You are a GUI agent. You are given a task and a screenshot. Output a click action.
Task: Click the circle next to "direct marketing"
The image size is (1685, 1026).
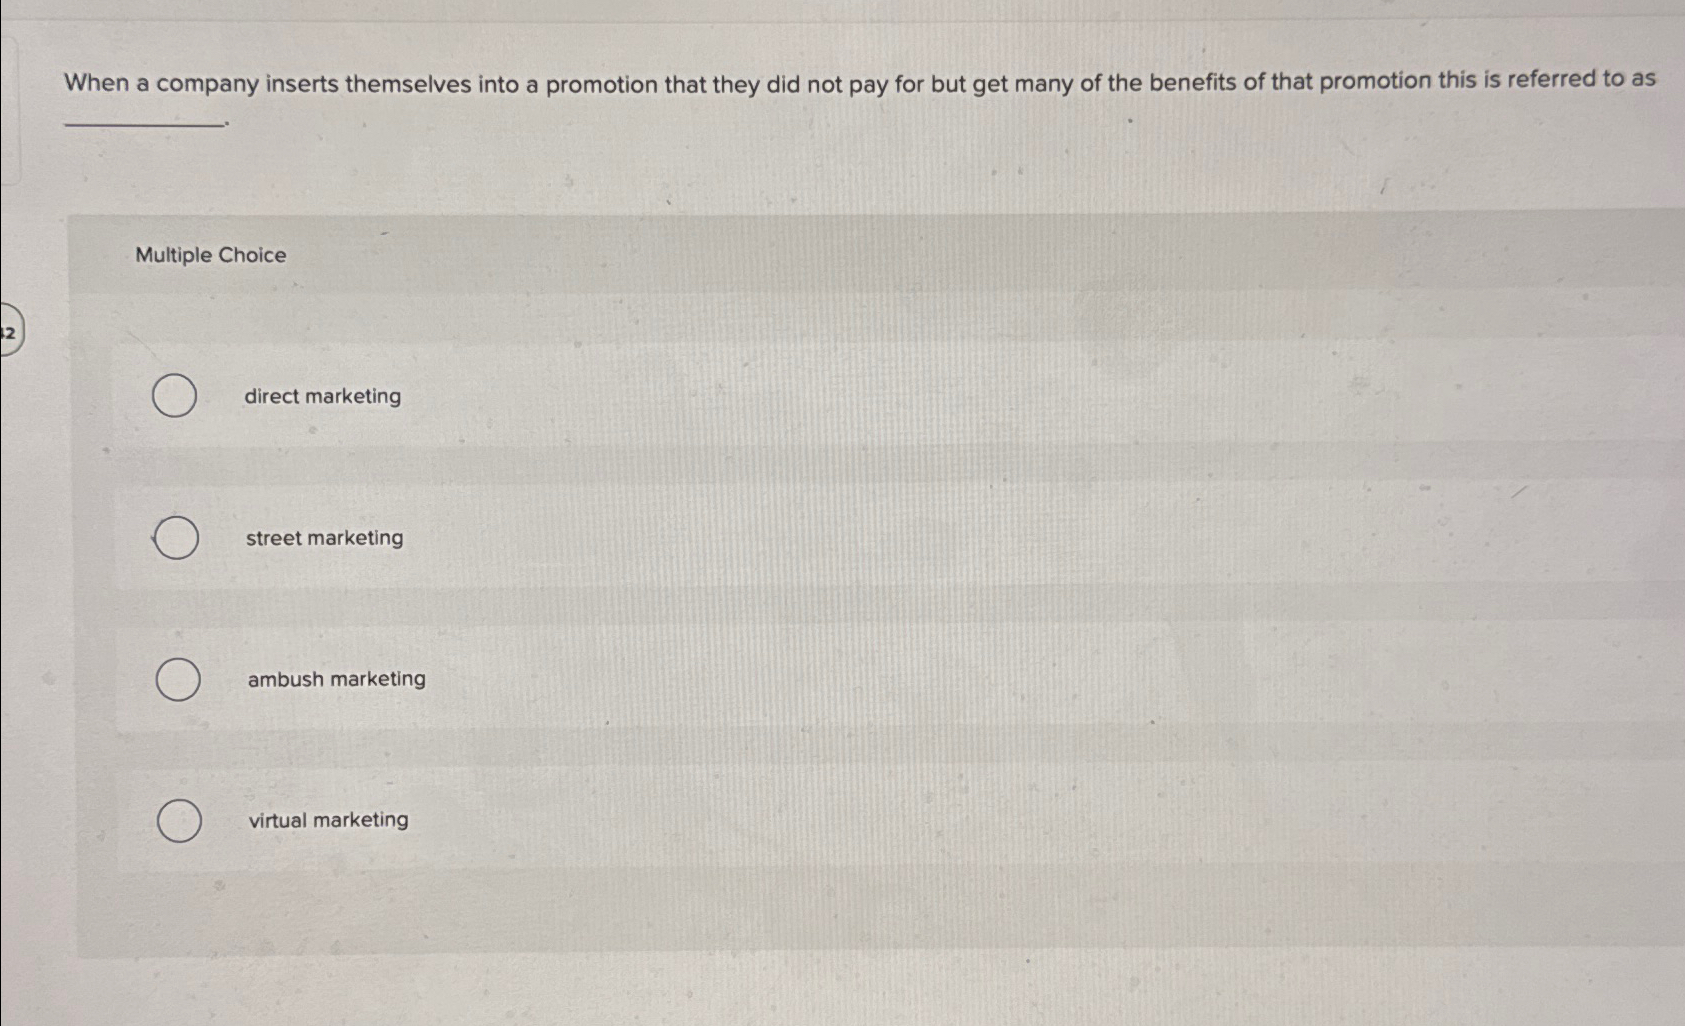click(175, 396)
